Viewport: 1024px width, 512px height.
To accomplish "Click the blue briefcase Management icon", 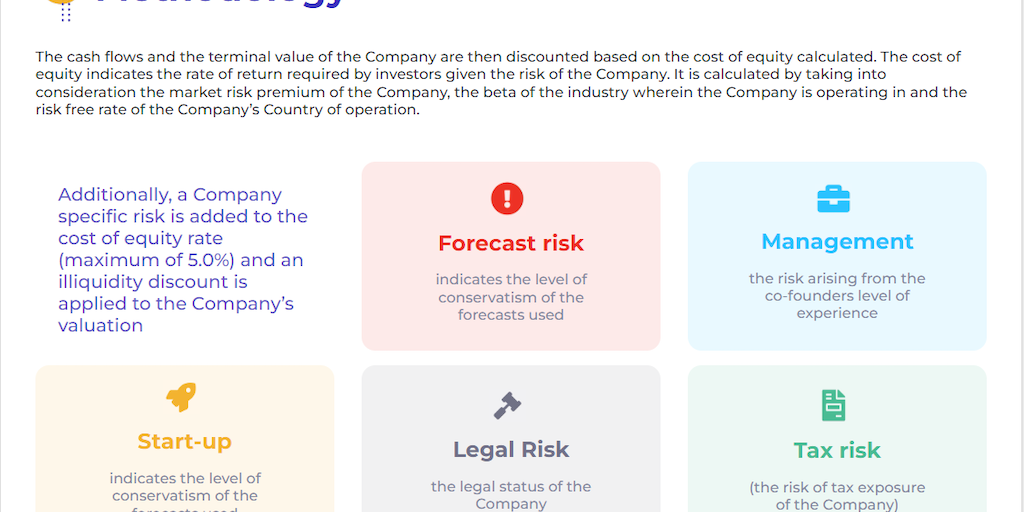I will [833, 198].
